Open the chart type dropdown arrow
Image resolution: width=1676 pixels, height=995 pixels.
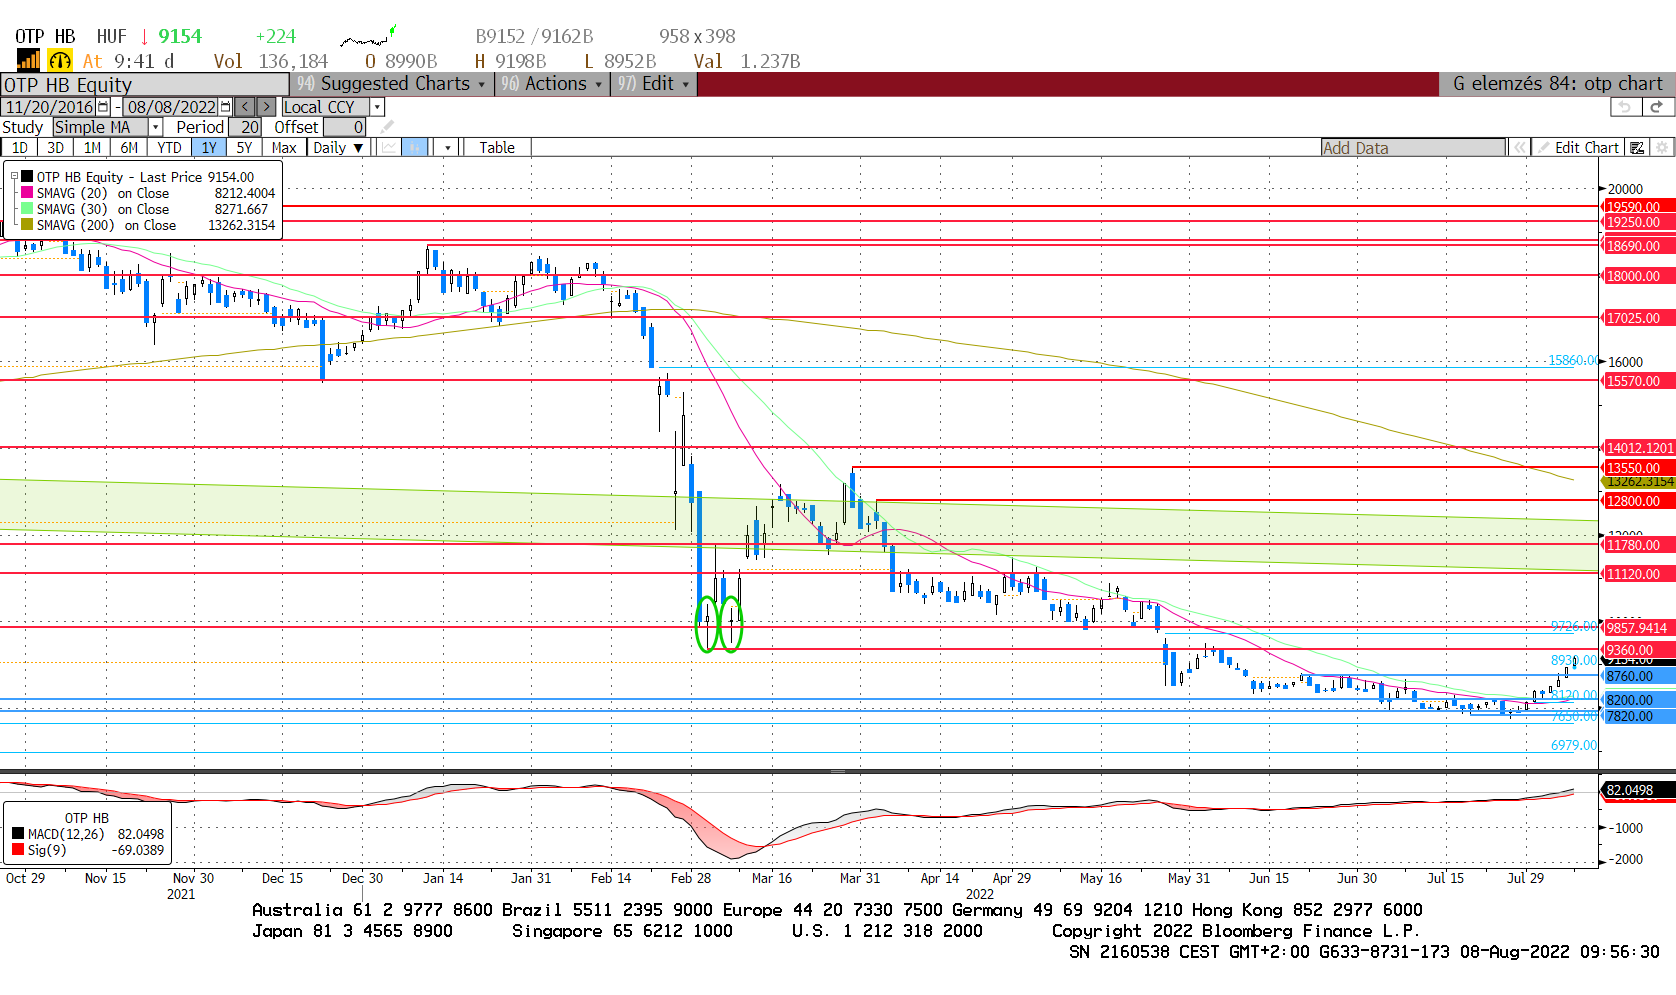tap(448, 148)
